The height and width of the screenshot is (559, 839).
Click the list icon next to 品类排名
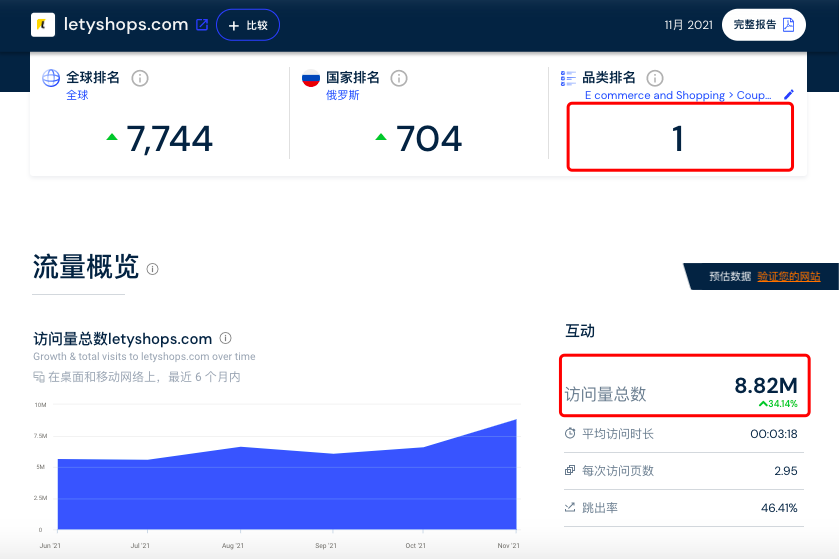coord(568,78)
